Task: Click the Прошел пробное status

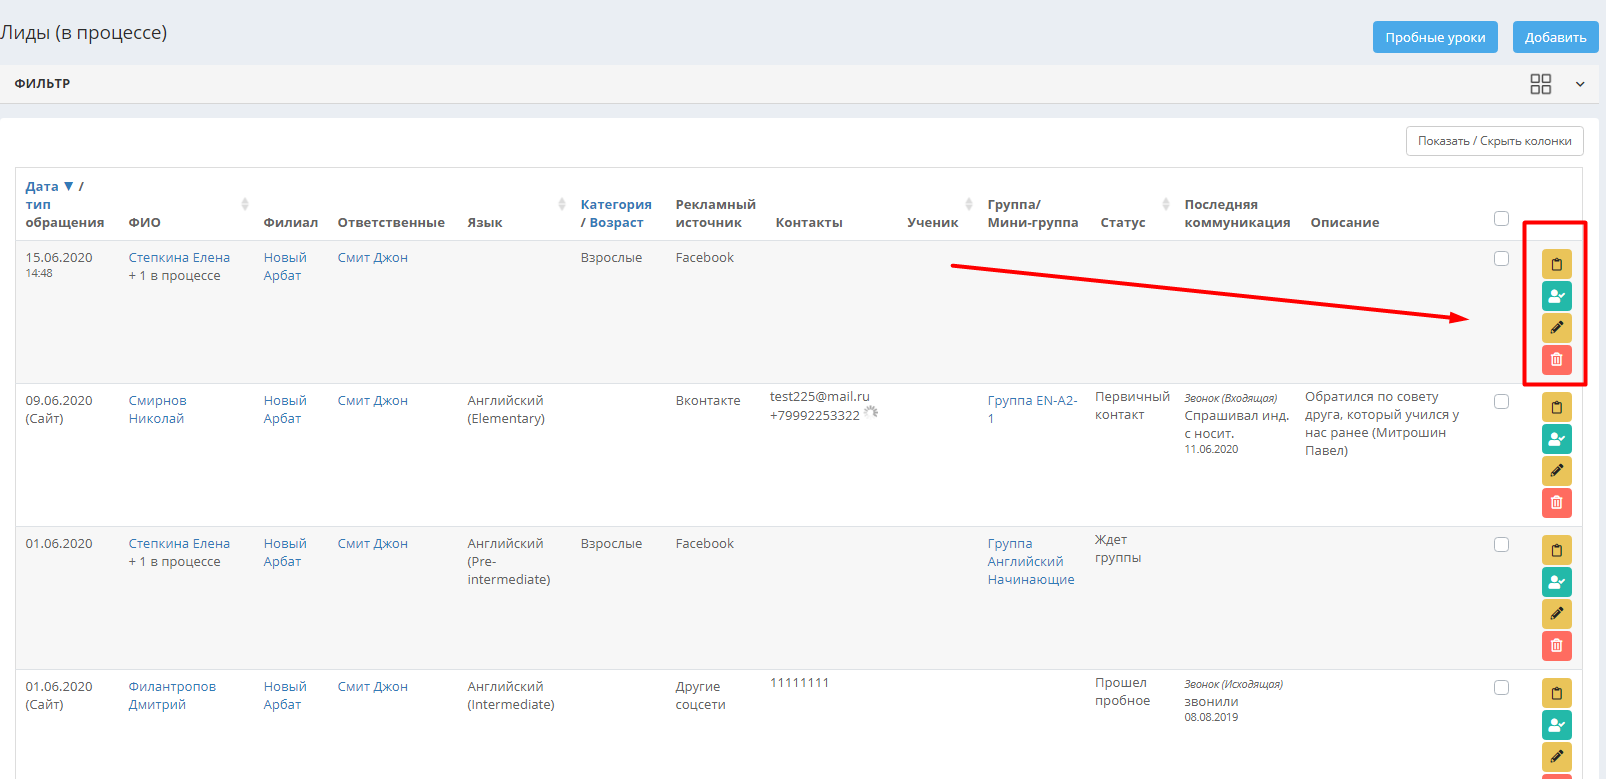Action: 1122,691
